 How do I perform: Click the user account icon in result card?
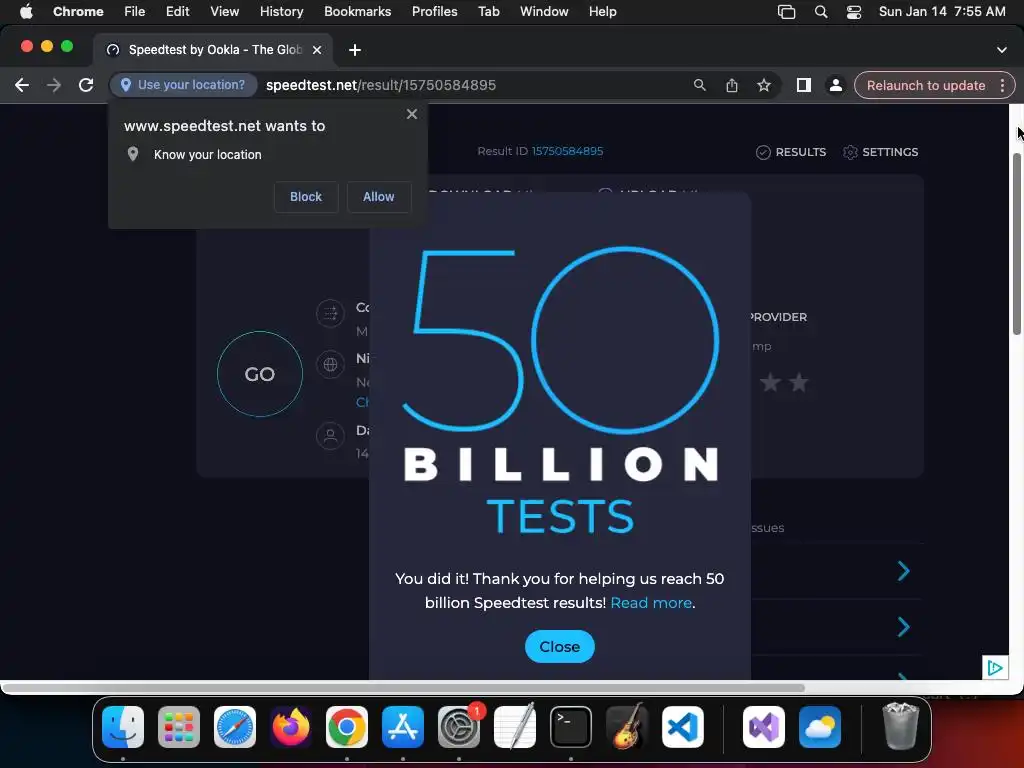[330, 435]
